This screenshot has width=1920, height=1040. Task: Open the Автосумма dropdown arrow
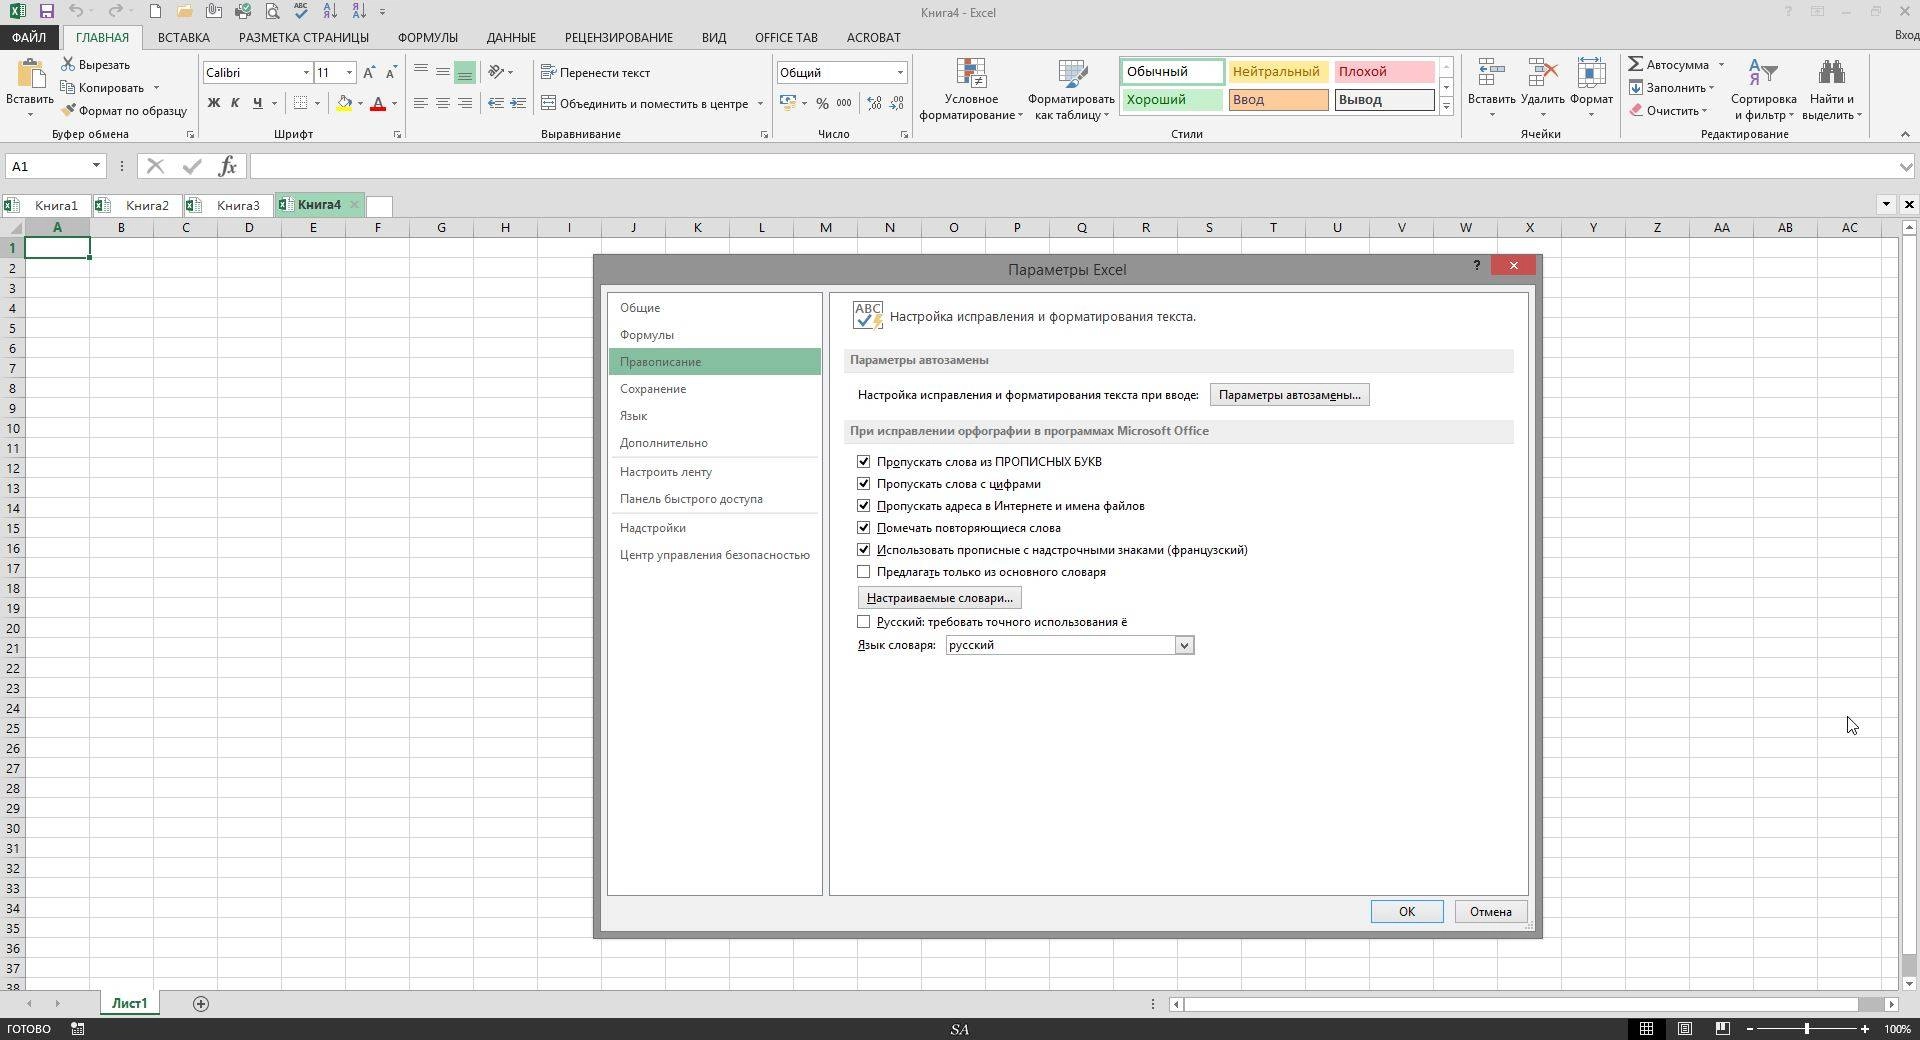tap(1721, 65)
